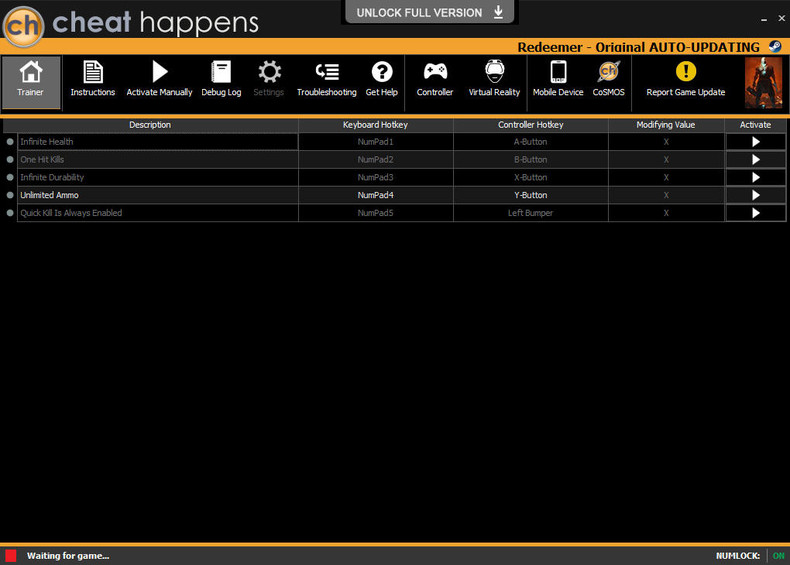Image resolution: width=790 pixels, height=565 pixels.
Task: Click the Steam icon in title bar
Action: [x=775, y=47]
